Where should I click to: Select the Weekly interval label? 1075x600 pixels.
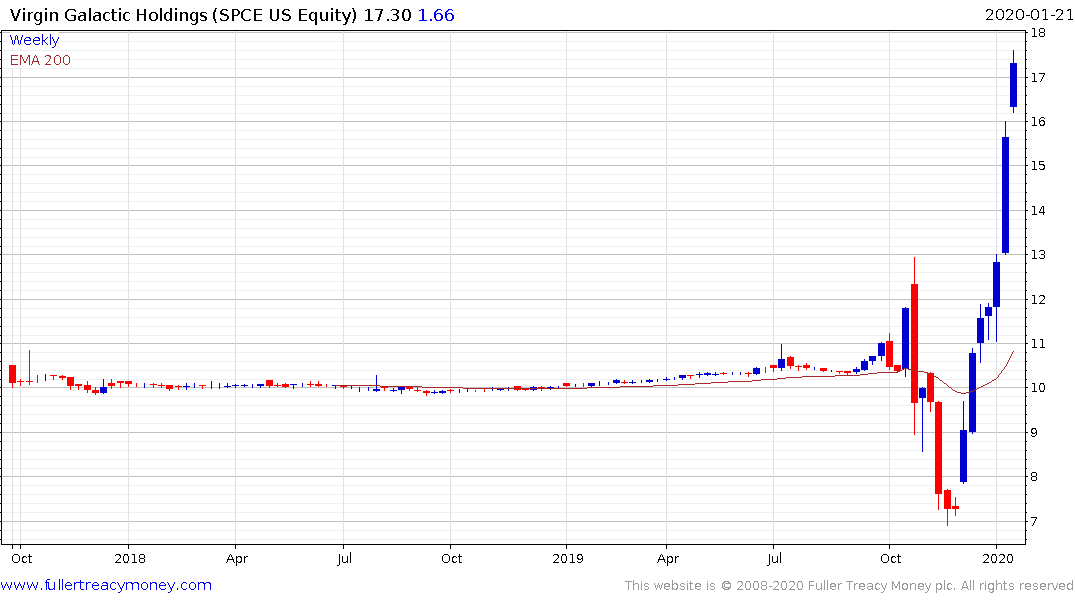point(34,40)
